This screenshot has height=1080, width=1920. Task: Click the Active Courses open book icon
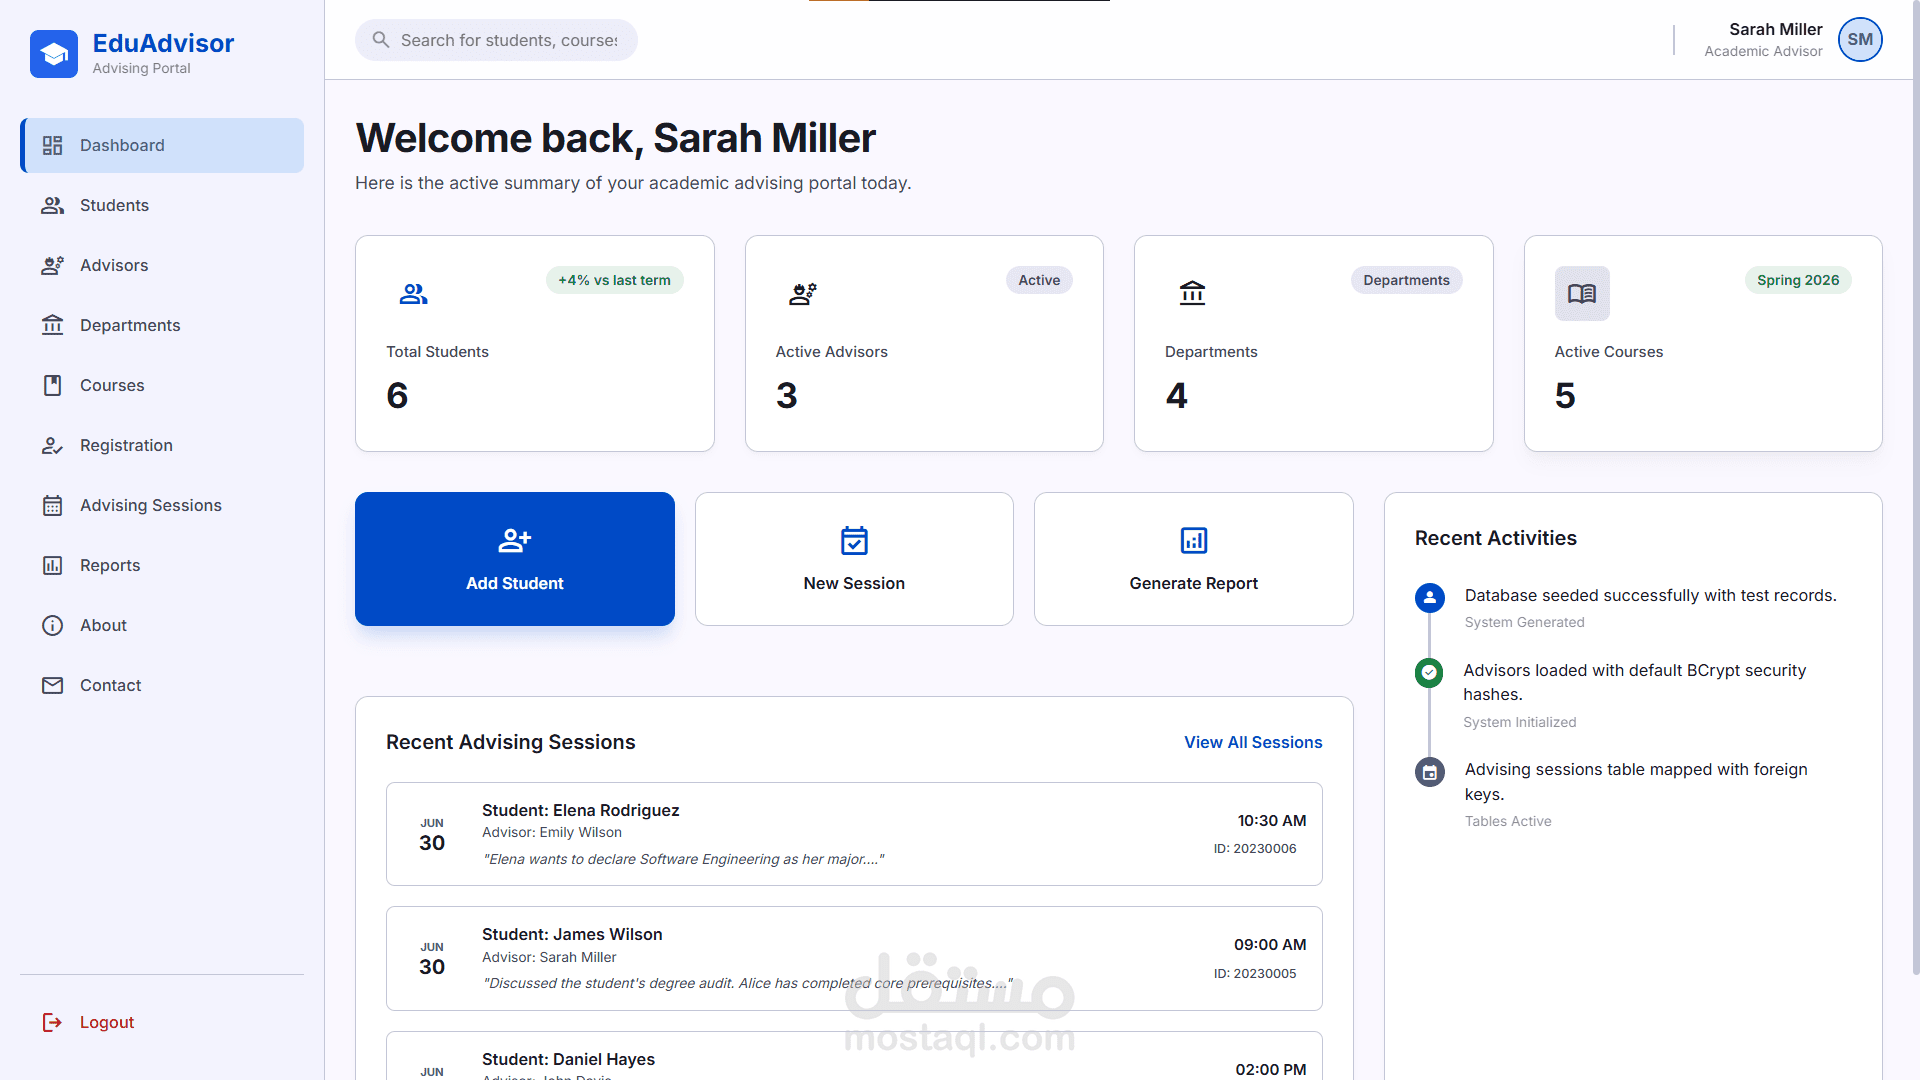pyautogui.click(x=1582, y=294)
